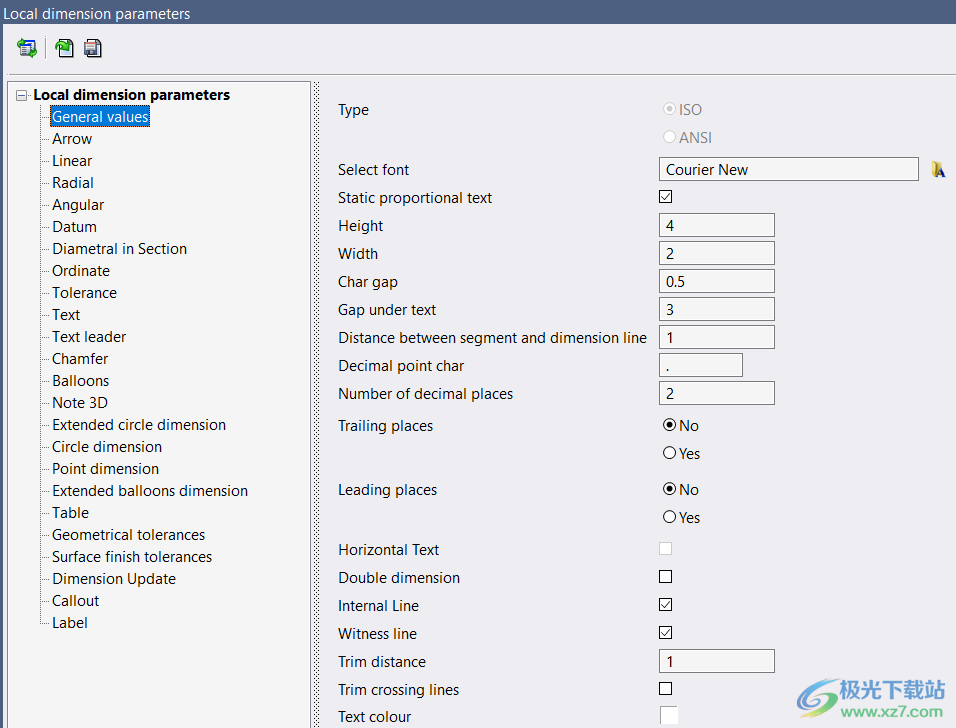Image resolution: width=956 pixels, height=728 pixels.
Task: Open the Tolerance settings page
Action: click(84, 292)
